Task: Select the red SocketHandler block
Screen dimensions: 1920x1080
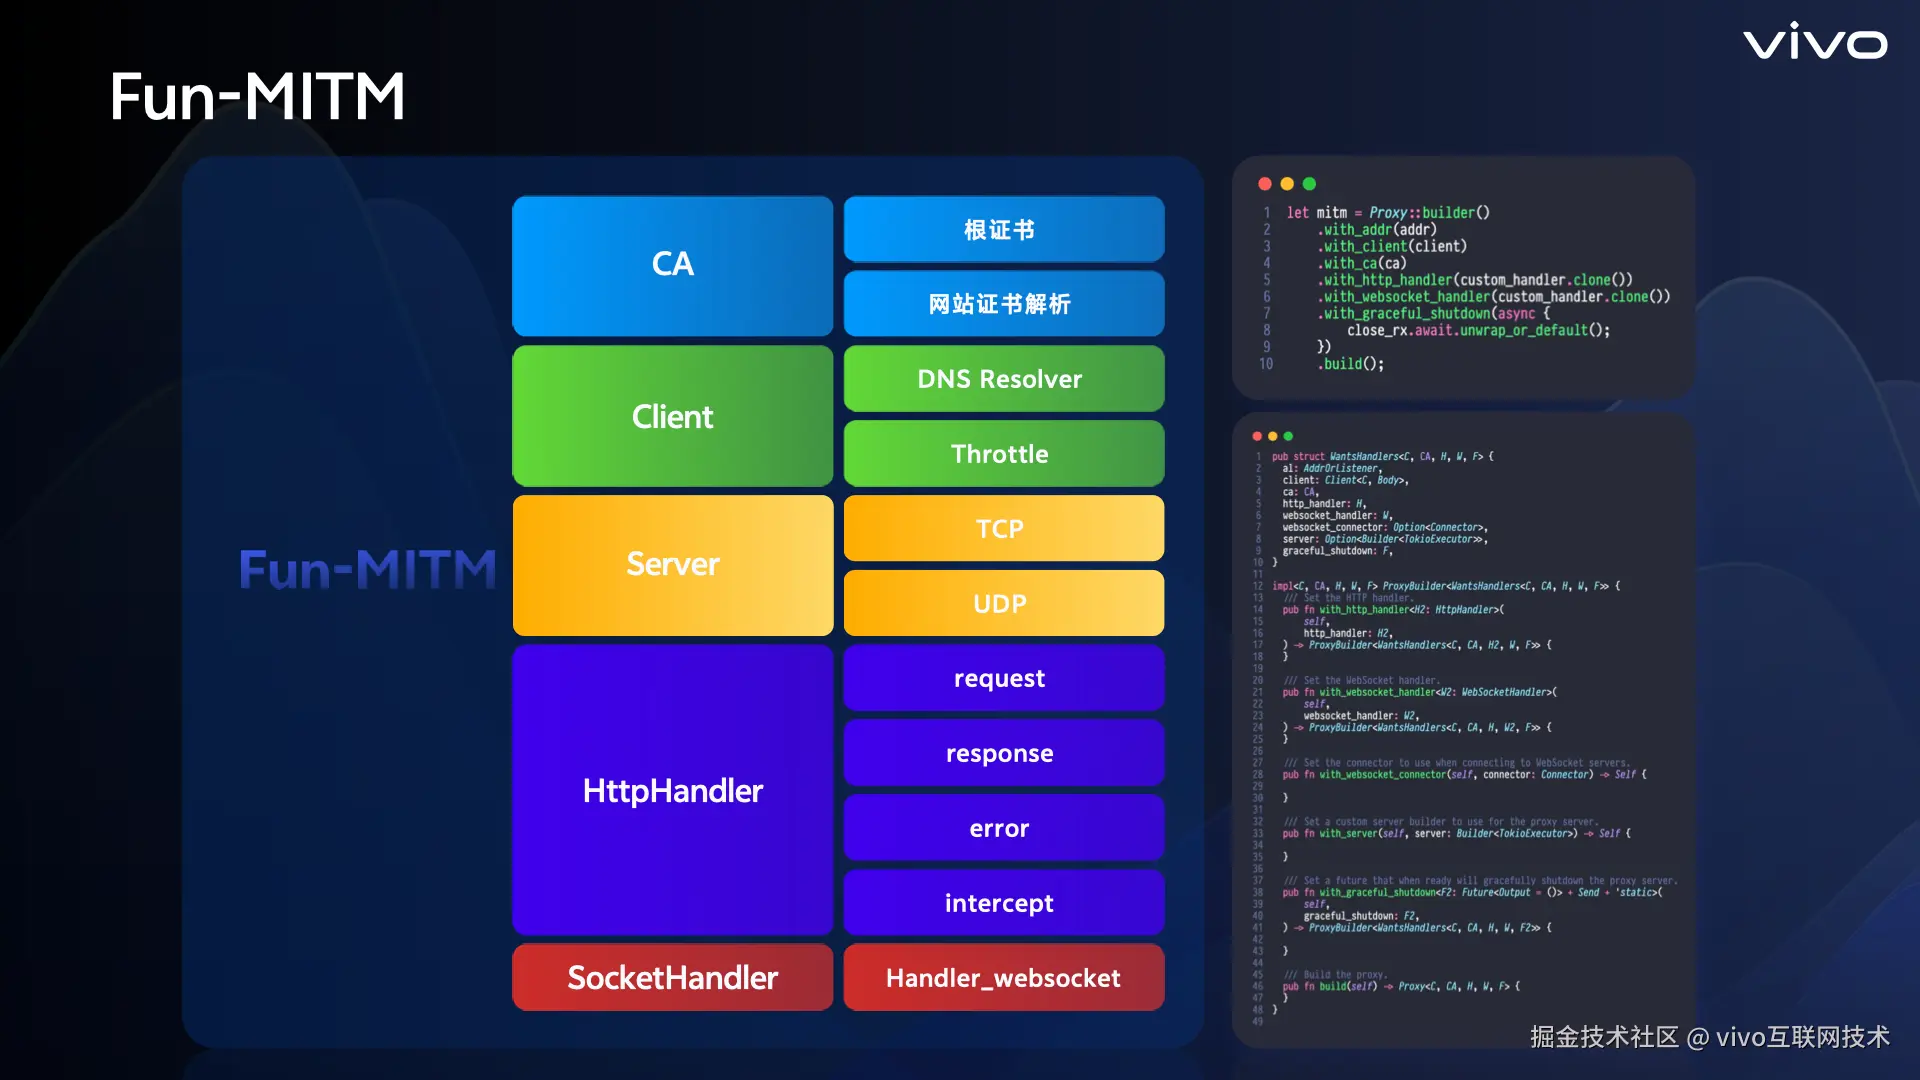Action: 672,977
